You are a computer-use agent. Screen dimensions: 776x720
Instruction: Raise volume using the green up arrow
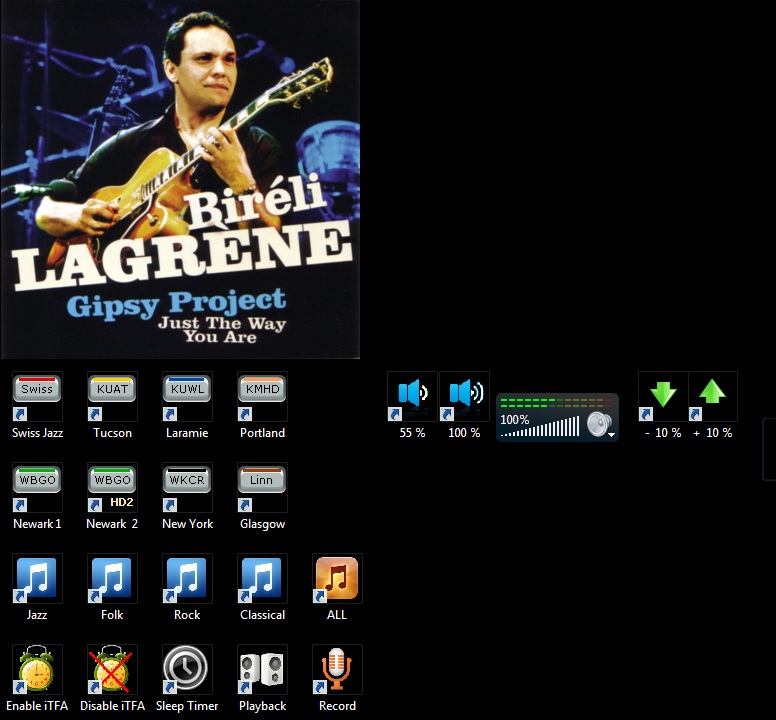[713, 396]
